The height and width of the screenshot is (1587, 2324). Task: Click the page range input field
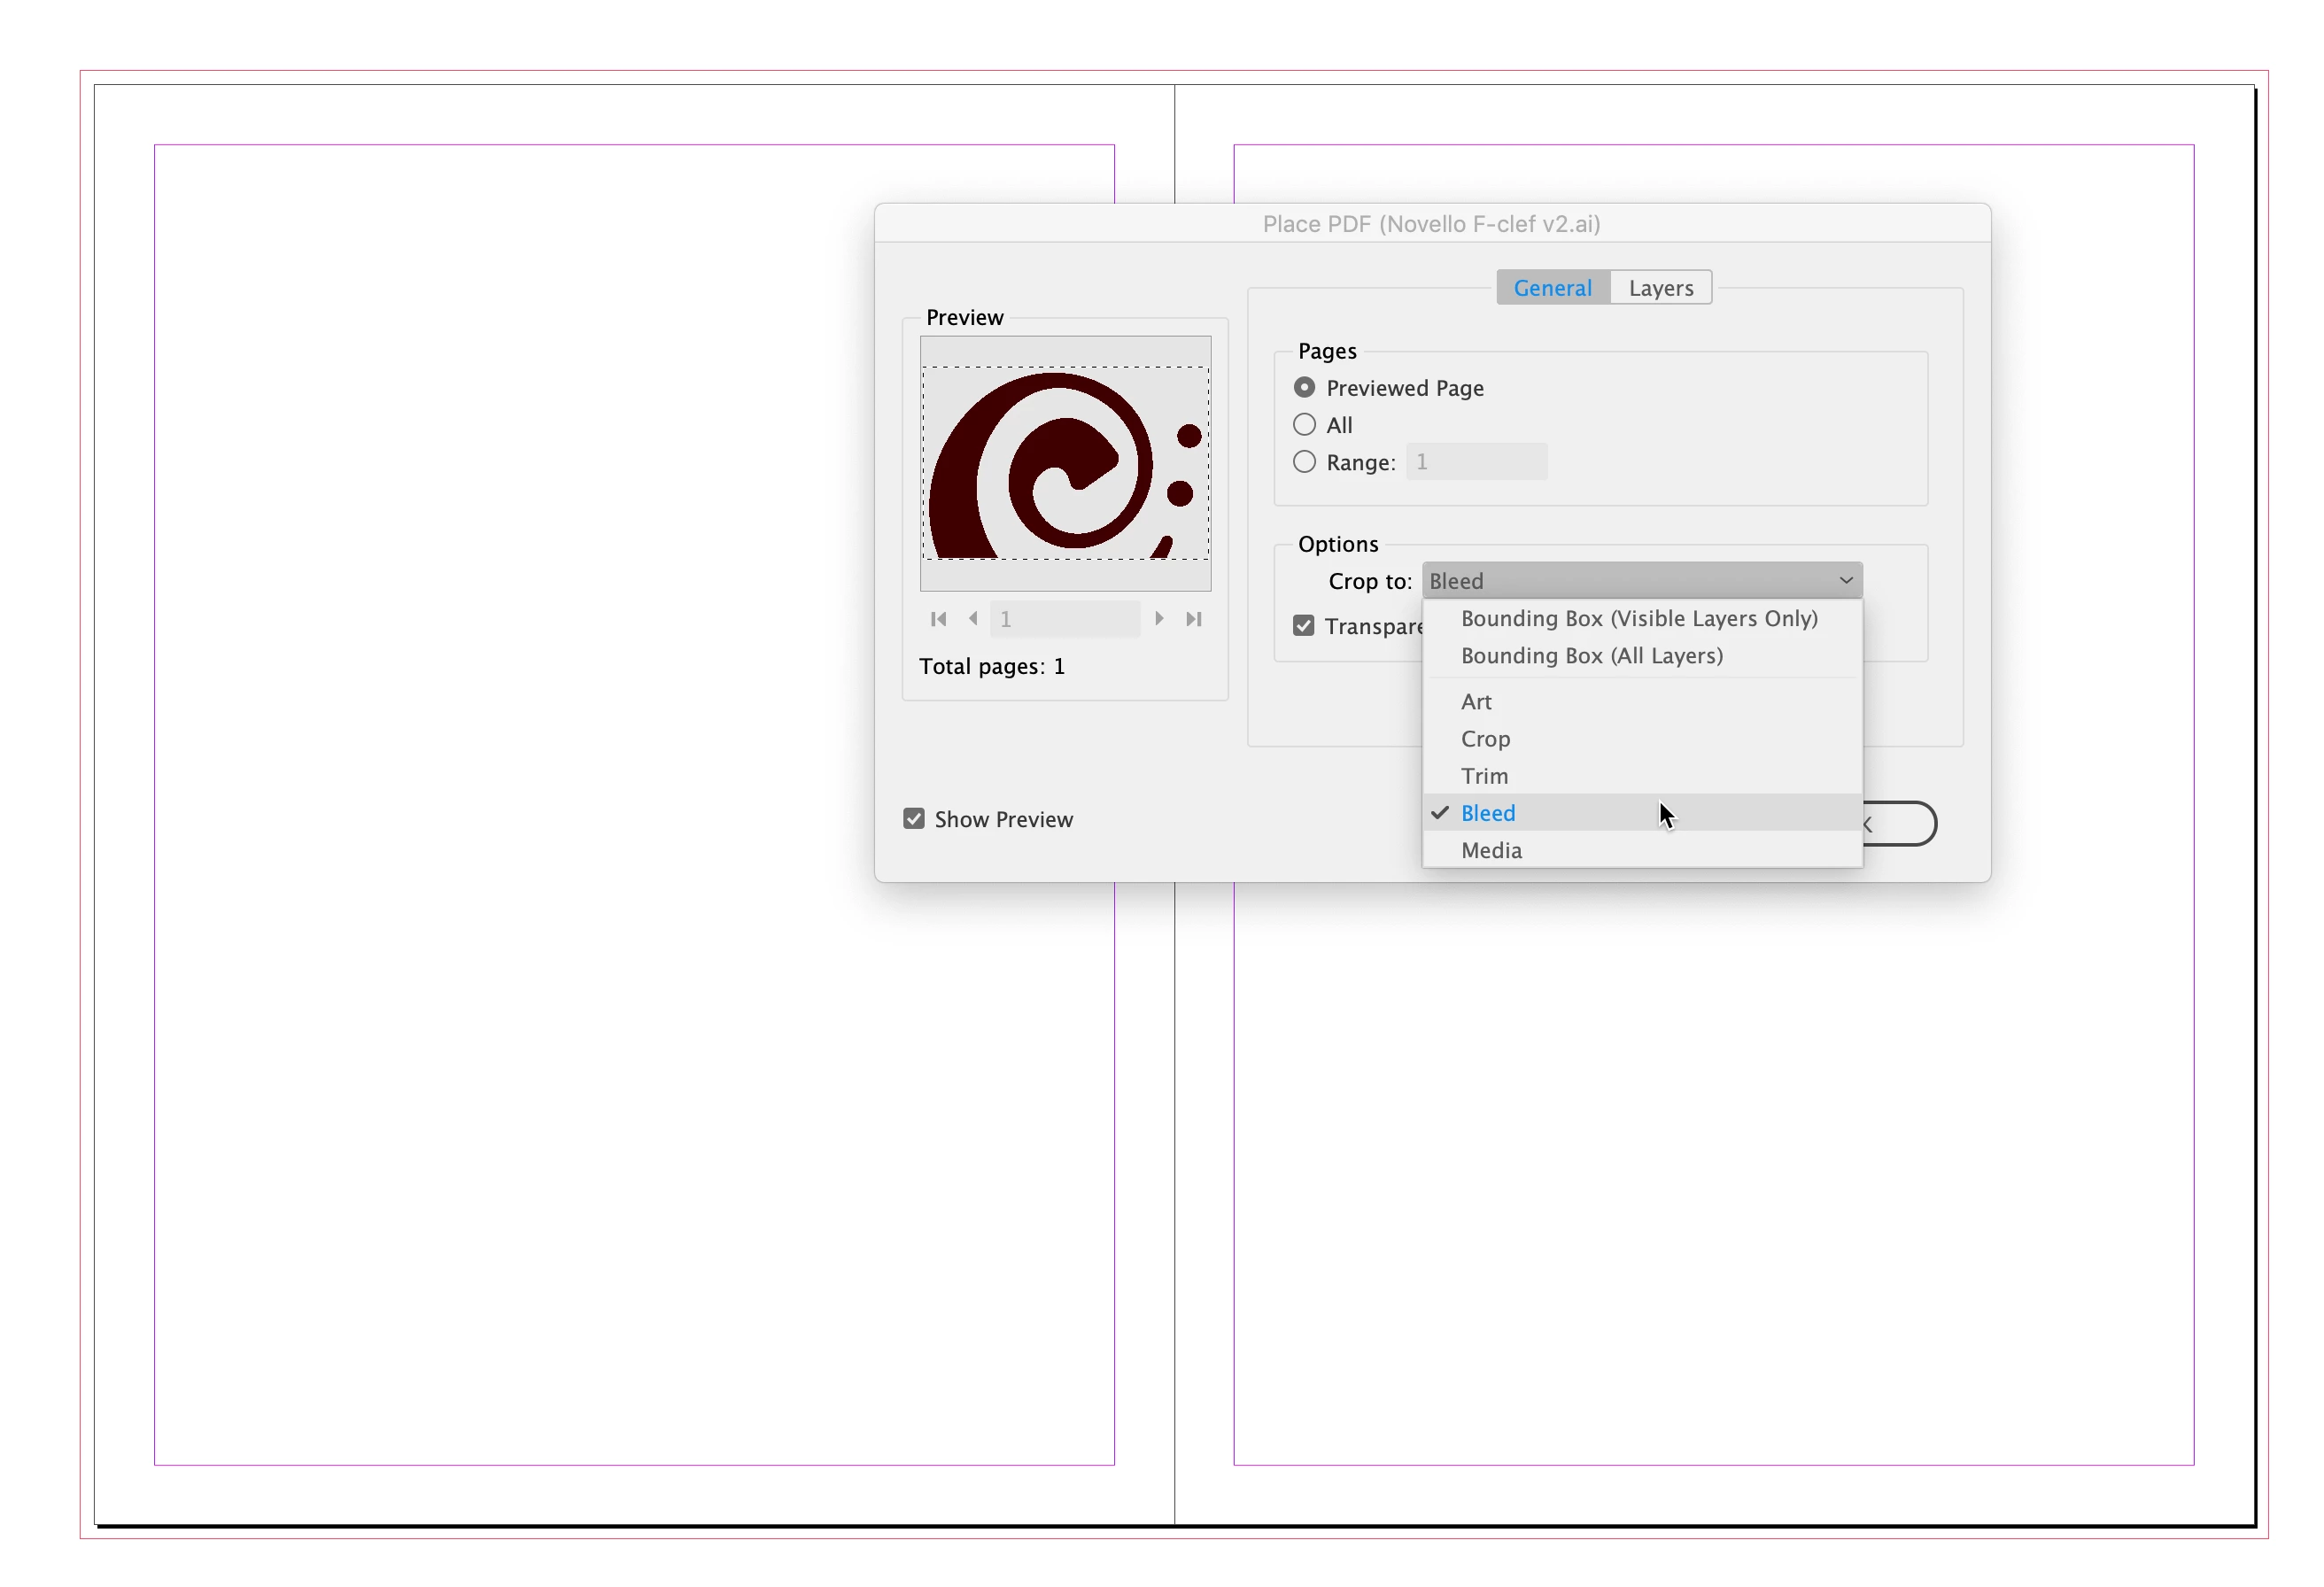tap(1476, 462)
